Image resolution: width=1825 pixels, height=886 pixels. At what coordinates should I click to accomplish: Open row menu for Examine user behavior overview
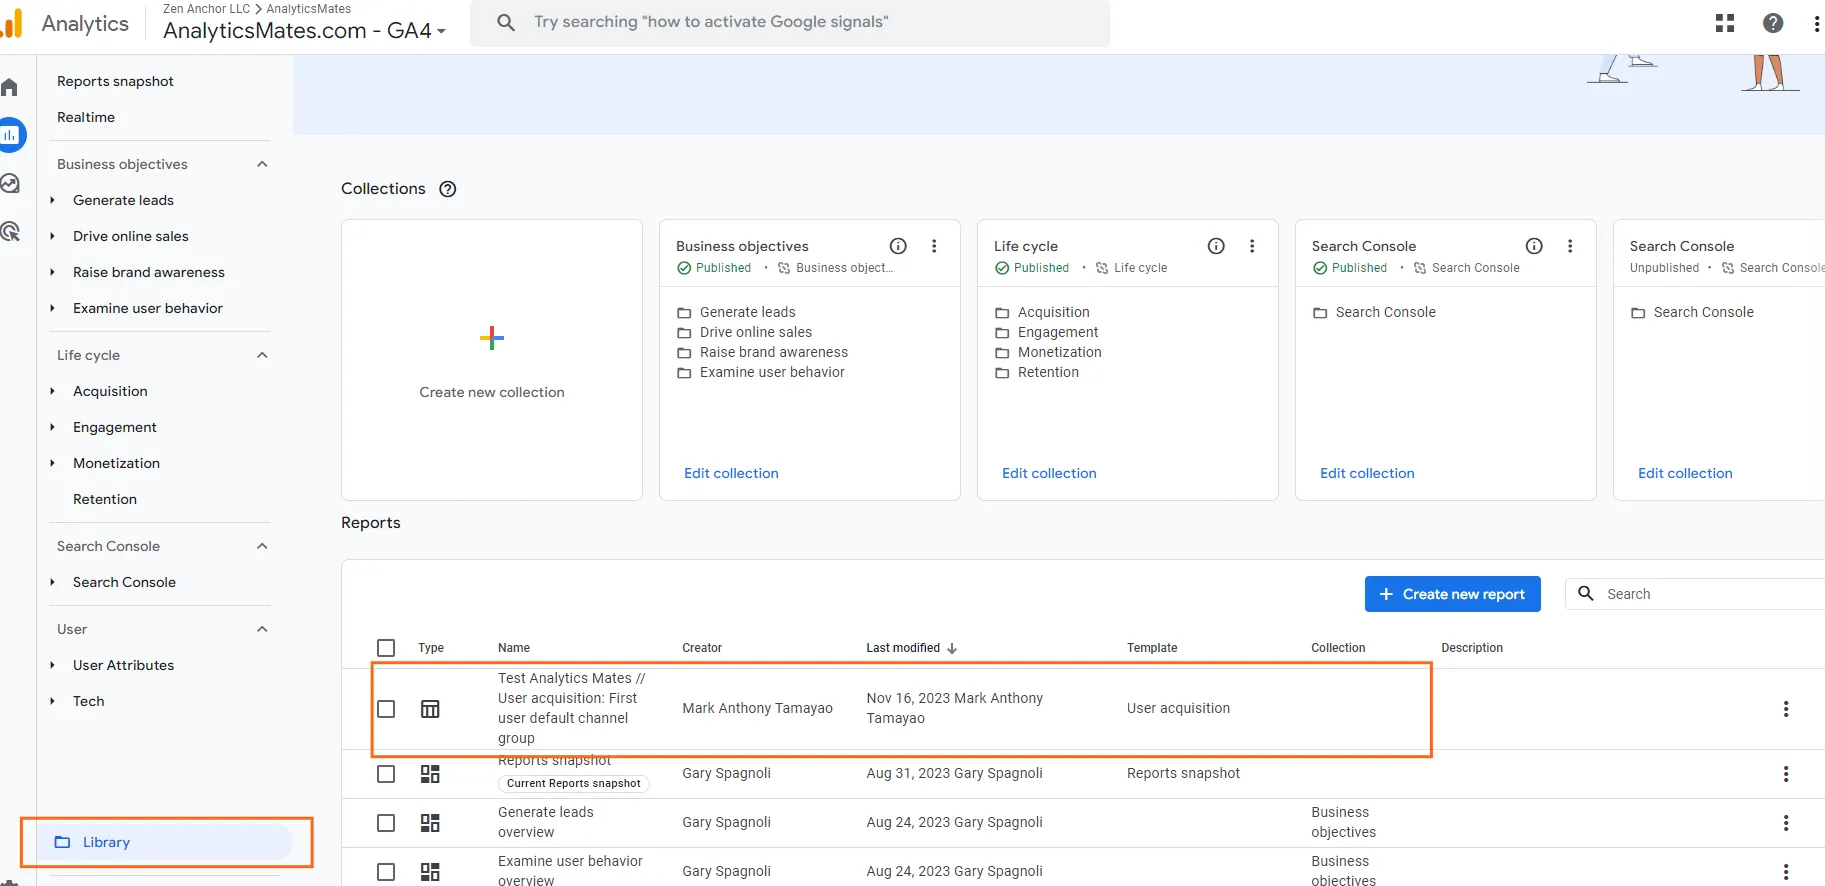[1786, 872]
